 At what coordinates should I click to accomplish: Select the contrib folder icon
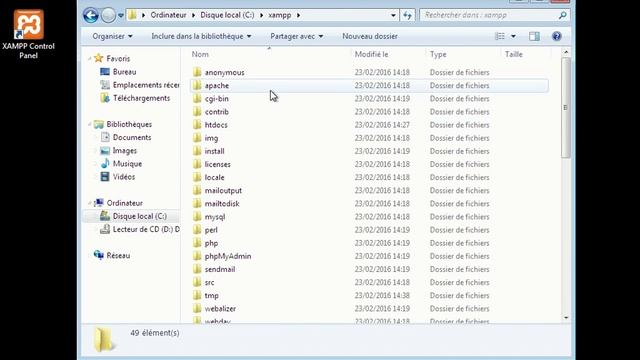(x=197, y=111)
